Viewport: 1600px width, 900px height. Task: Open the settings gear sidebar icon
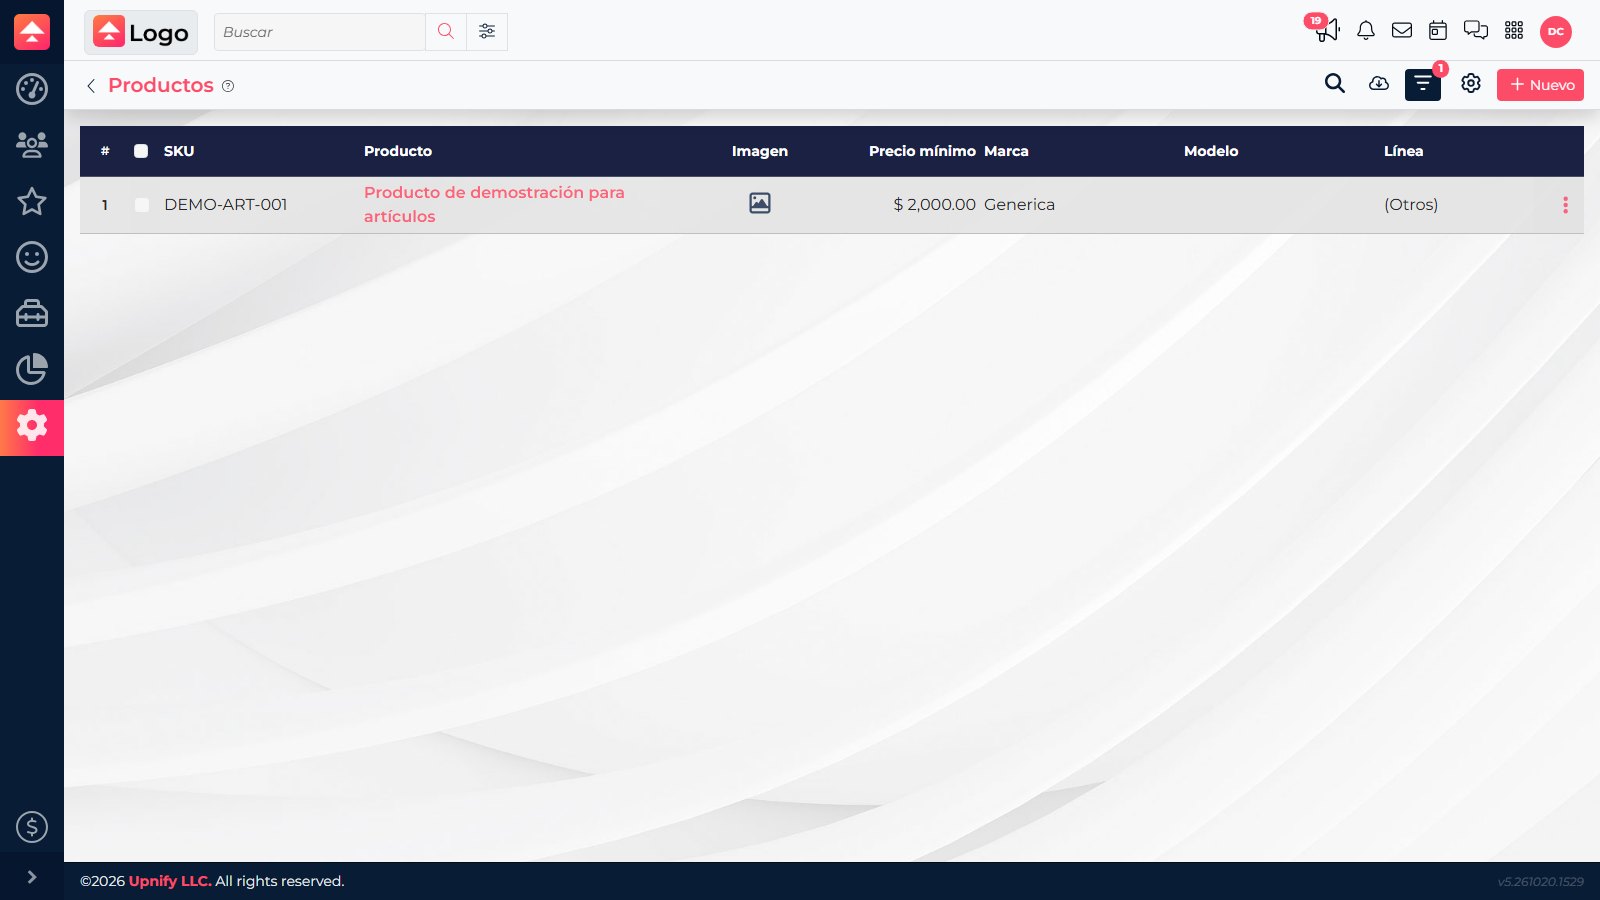(32, 427)
